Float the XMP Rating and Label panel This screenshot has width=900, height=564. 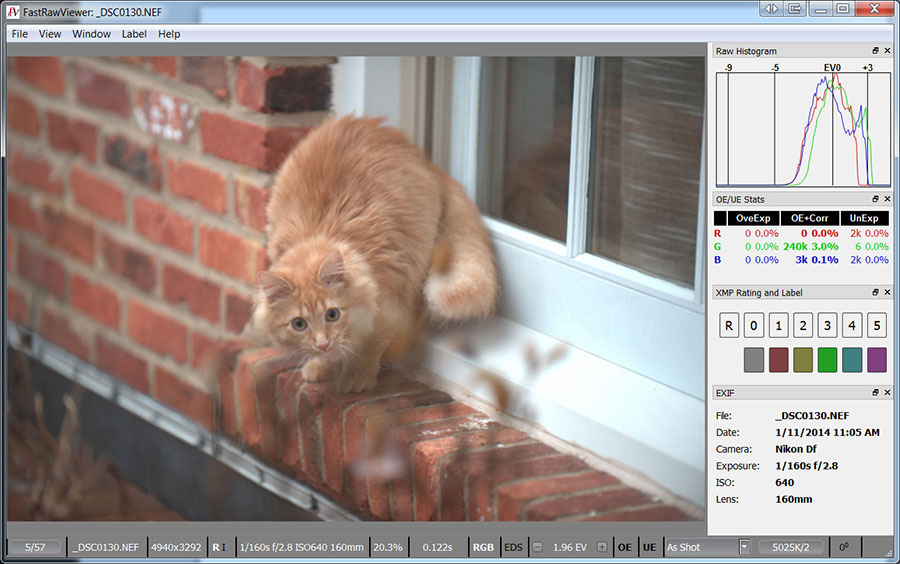(874, 292)
